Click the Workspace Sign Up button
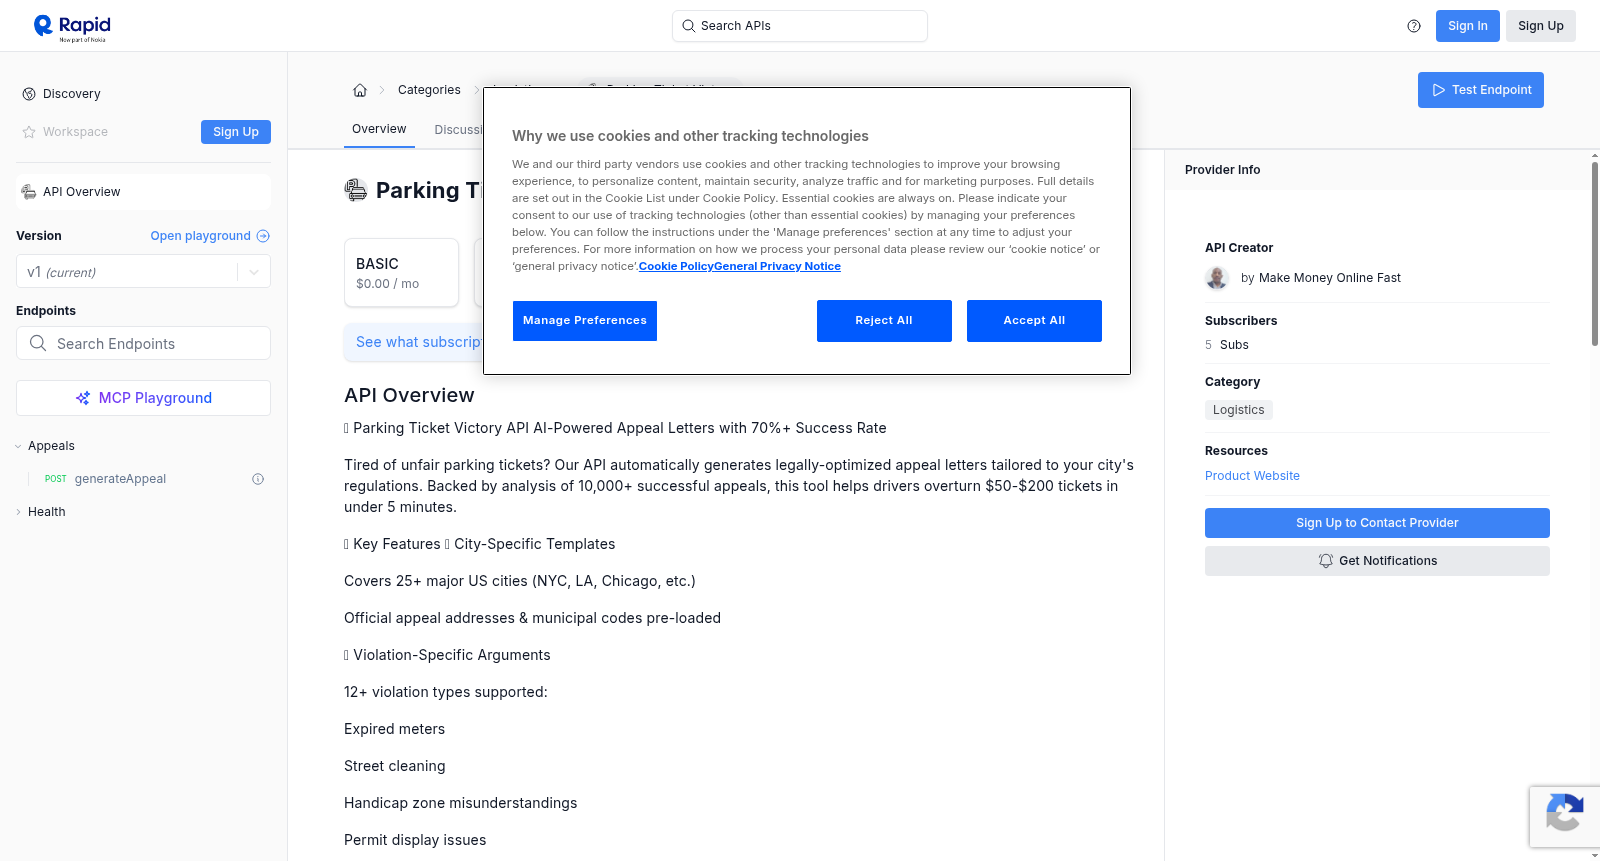 236,132
